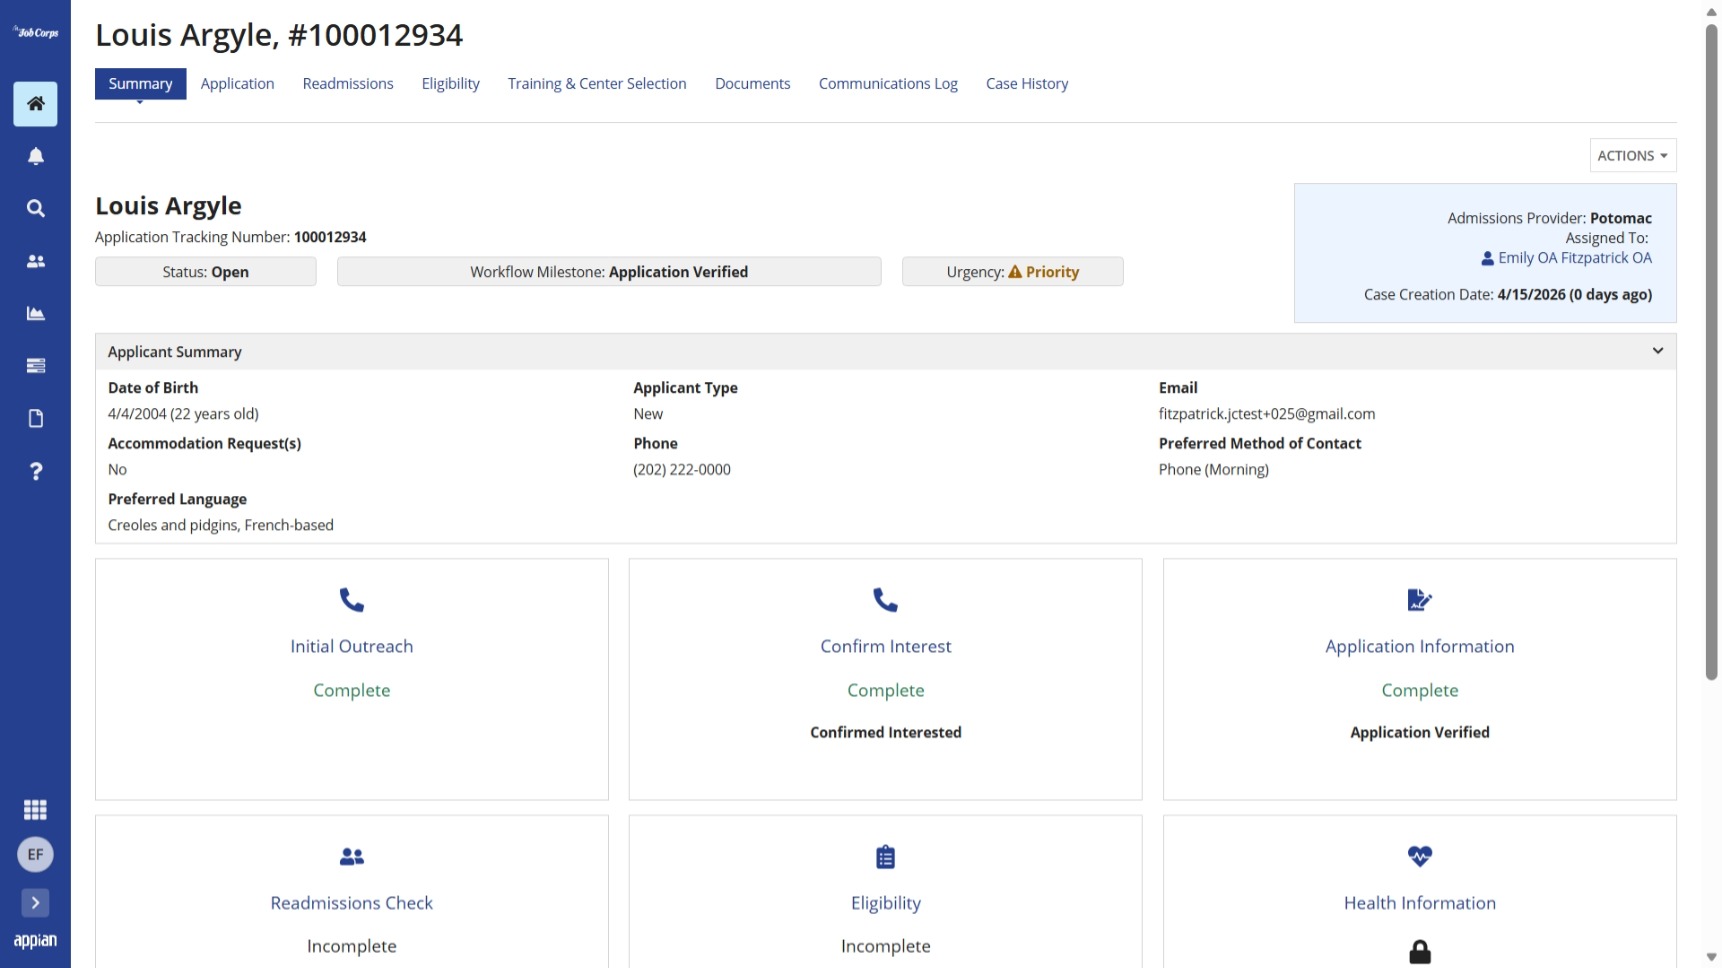Viewport: 1722px width, 968px height.
Task: Click the Initial Outreach phone icon
Action: pos(352,600)
